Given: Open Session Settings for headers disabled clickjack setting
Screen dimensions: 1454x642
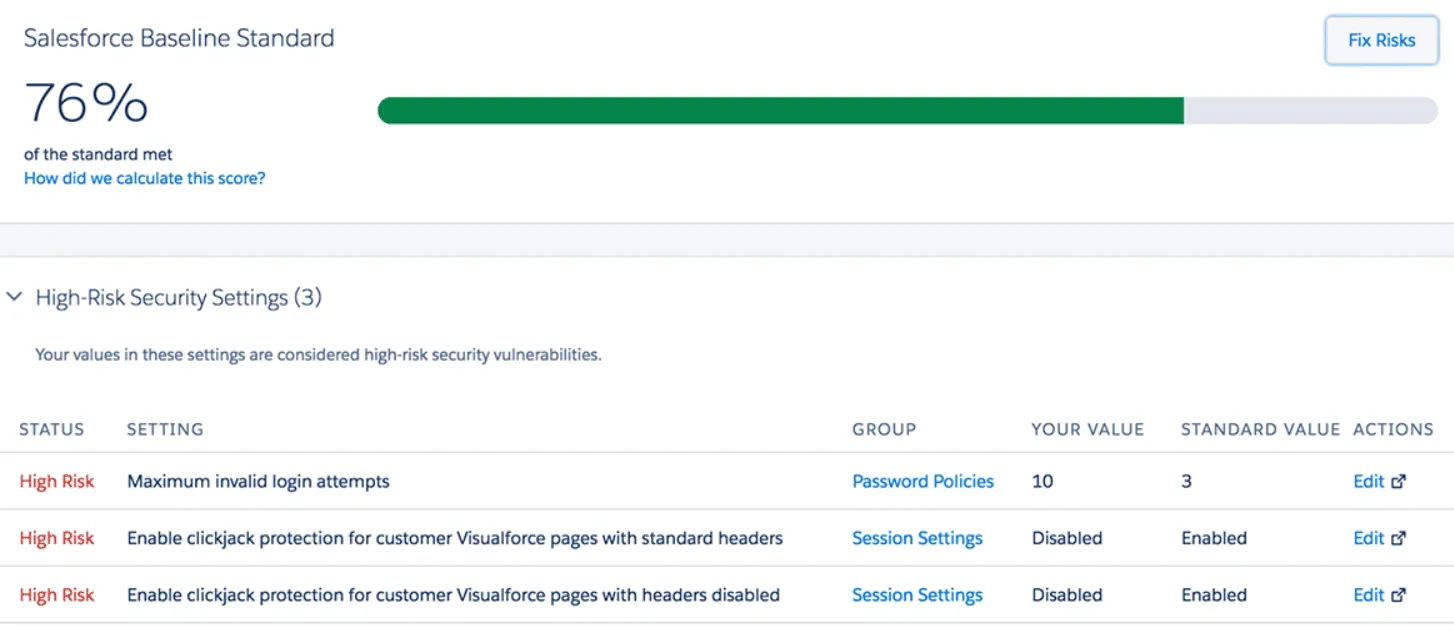Looking at the screenshot, I should [917, 595].
